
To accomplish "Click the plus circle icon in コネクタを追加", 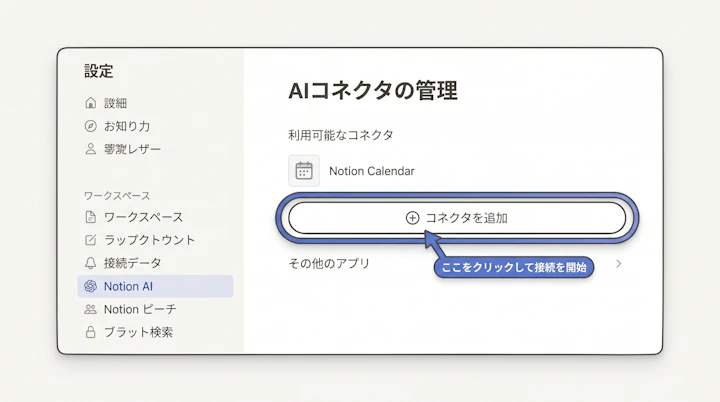I will pyautogui.click(x=412, y=218).
